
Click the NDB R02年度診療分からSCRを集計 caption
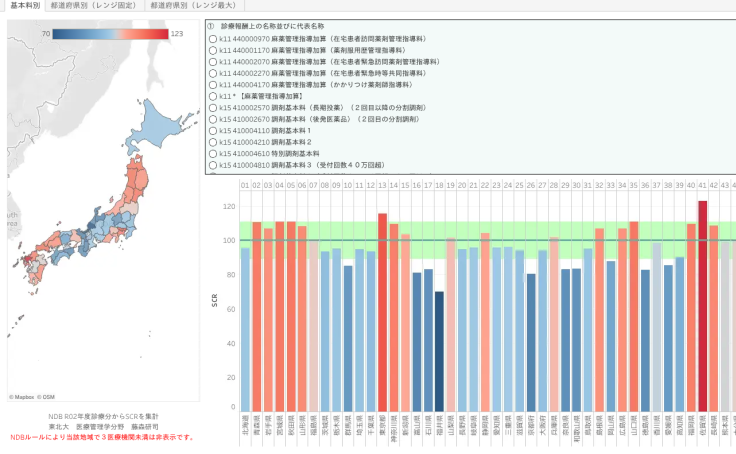point(103,416)
